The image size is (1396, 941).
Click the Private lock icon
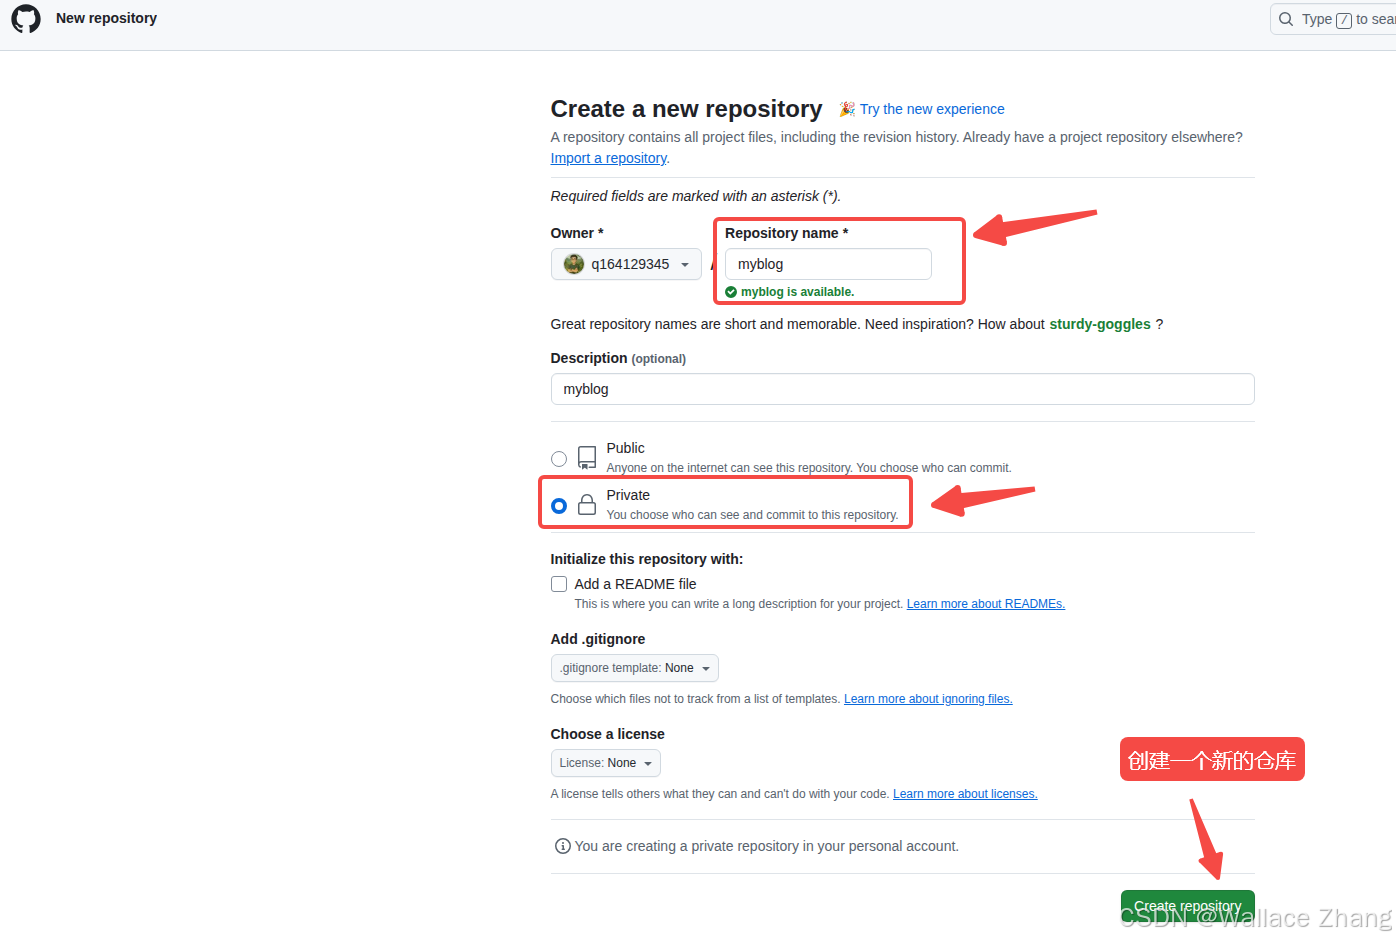point(587,505)
